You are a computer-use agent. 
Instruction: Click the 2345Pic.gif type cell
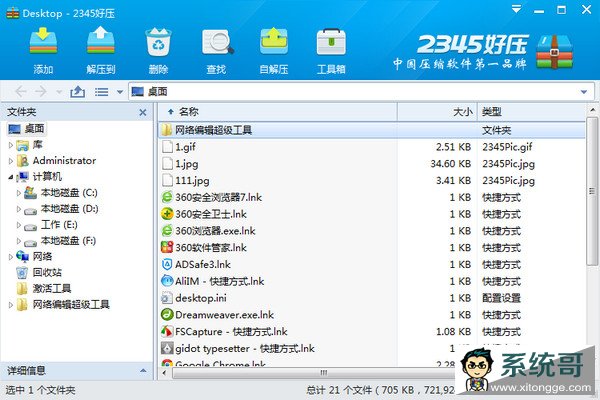pyautogui.click(x=507, y=147)
